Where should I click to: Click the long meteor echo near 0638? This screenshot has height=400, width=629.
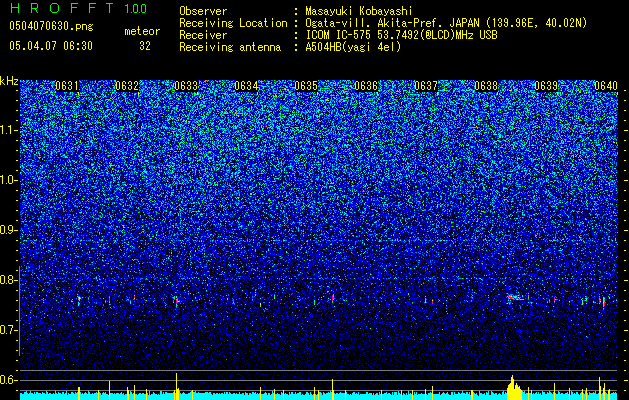[514, 297]
